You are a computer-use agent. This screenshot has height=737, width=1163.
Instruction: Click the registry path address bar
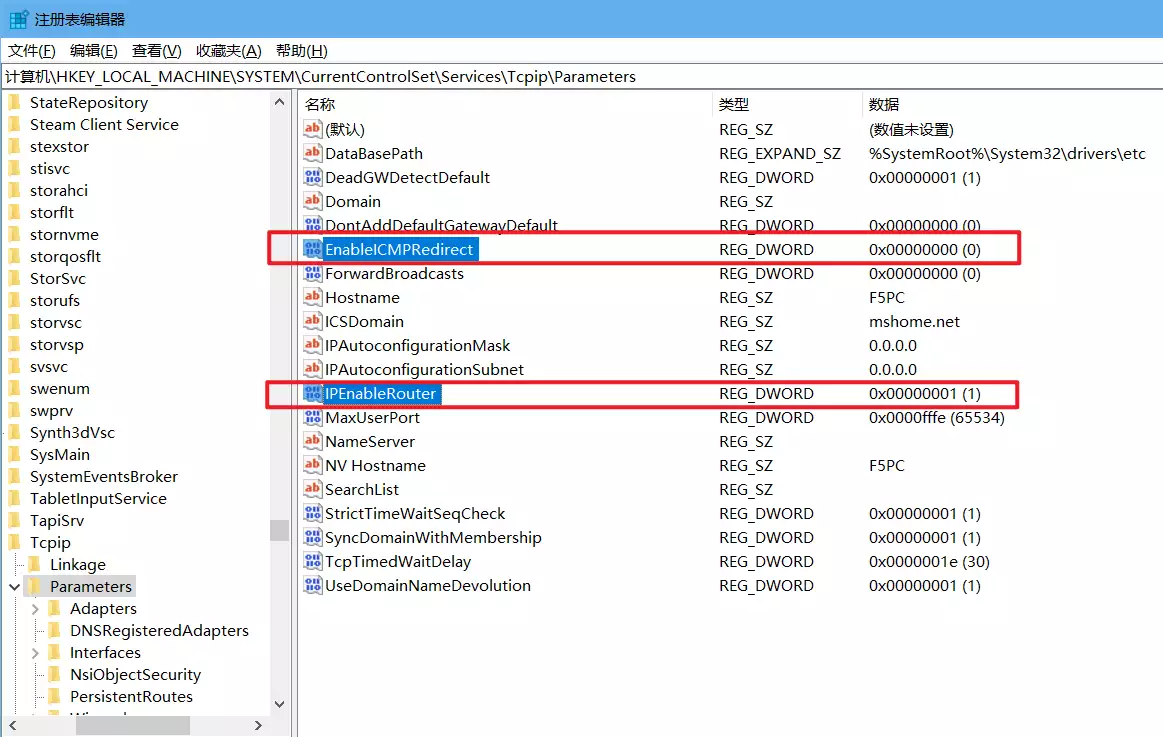click(580, 77)
